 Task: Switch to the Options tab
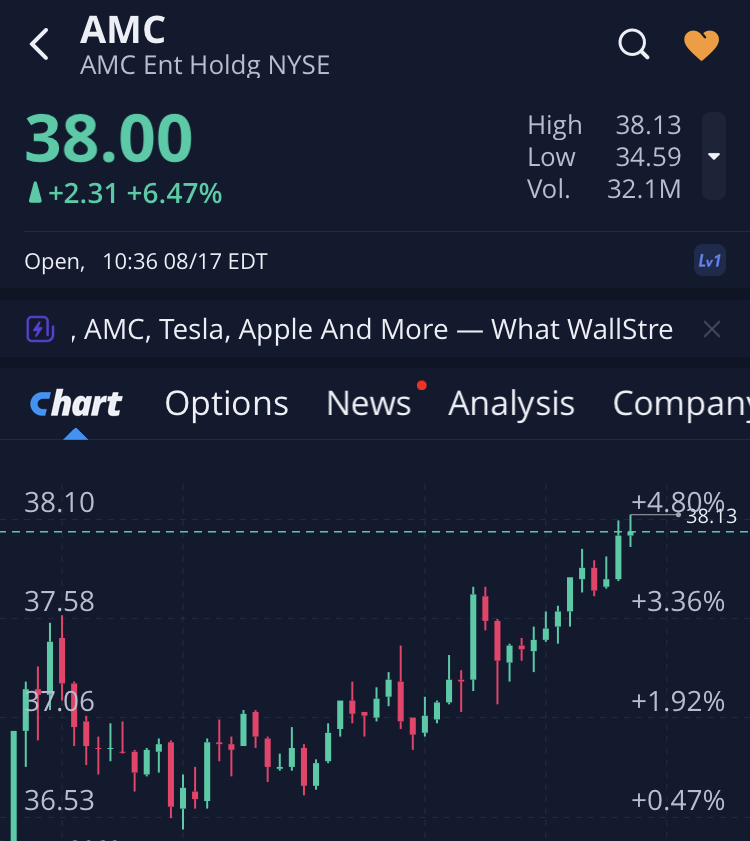[x=226, y=403]
